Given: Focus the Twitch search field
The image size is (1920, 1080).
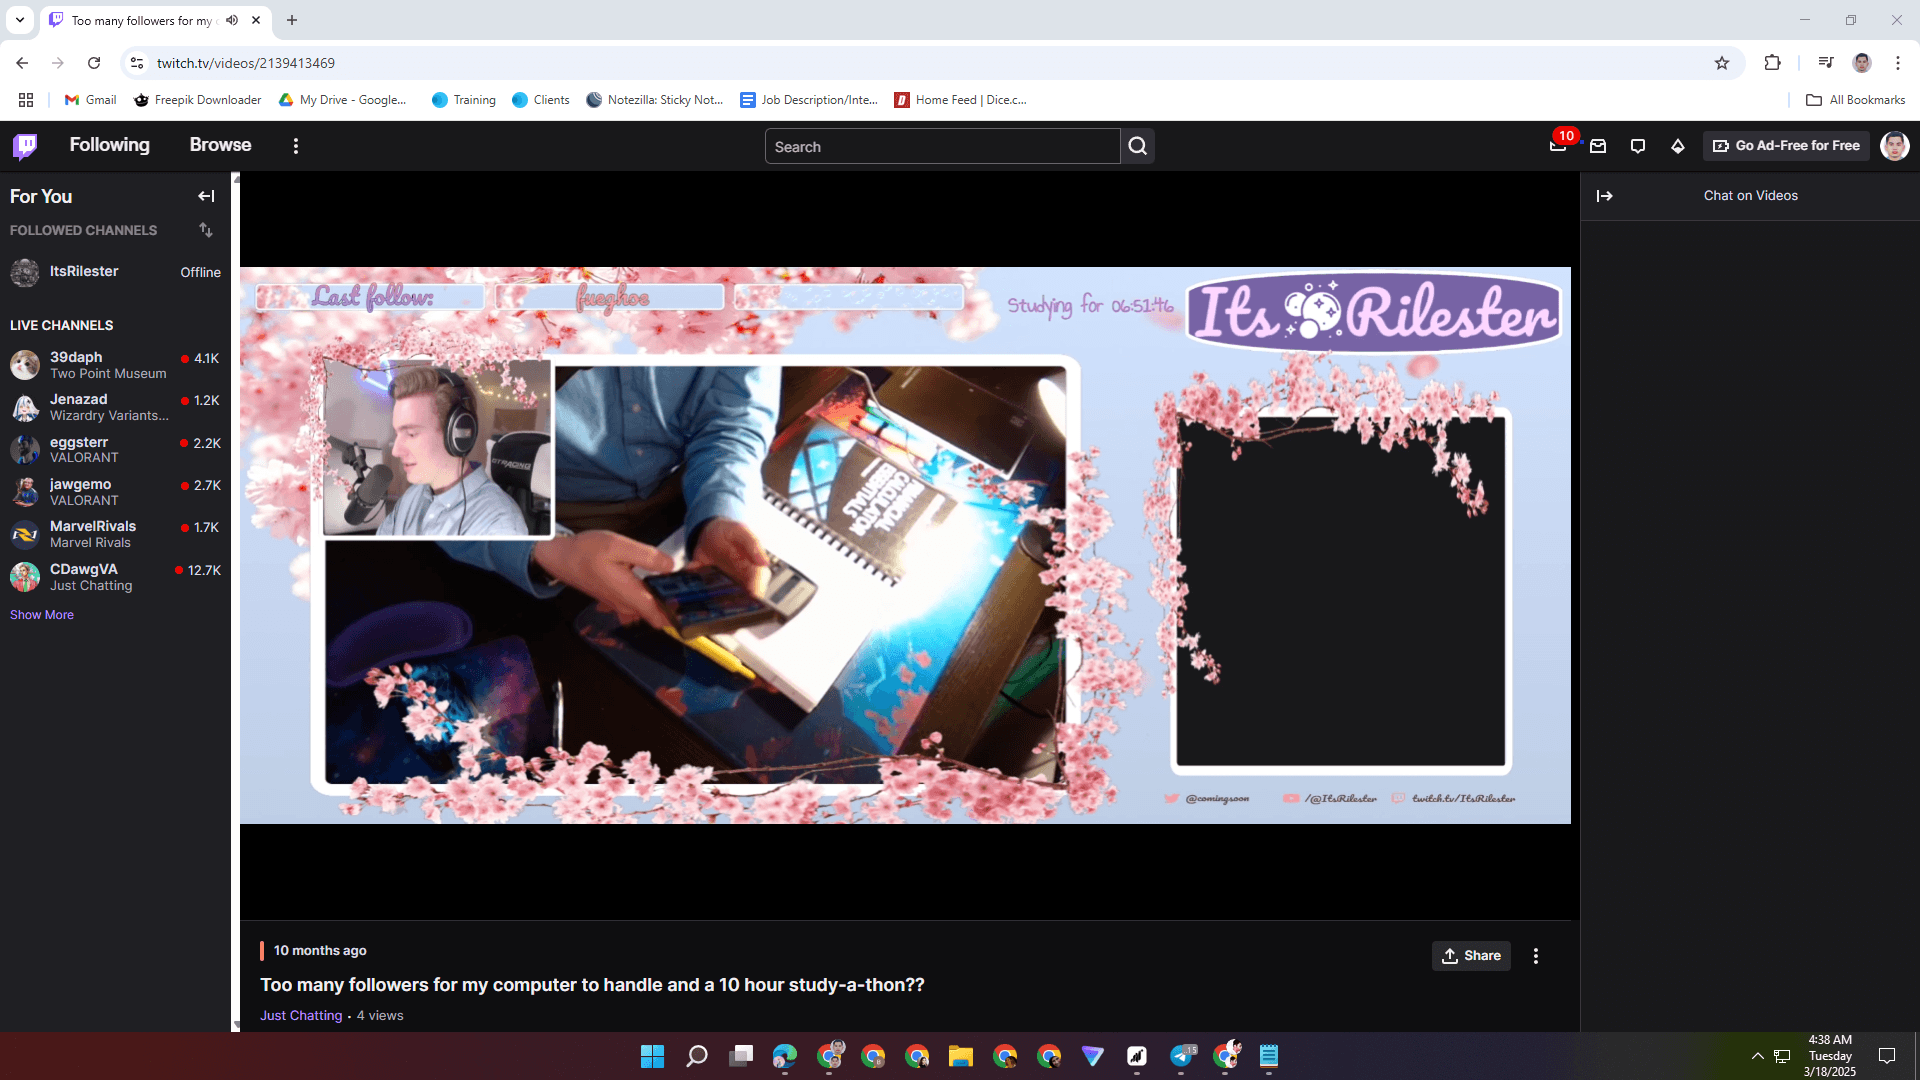Looking at the screenshot, I should [940, 146].
